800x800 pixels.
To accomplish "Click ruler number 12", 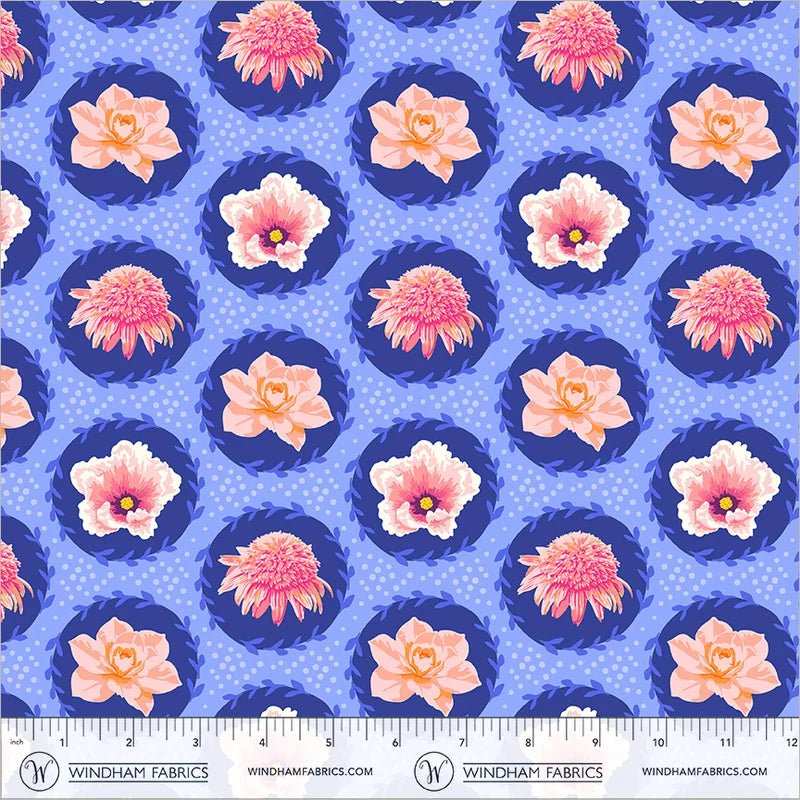I will 792,742.
